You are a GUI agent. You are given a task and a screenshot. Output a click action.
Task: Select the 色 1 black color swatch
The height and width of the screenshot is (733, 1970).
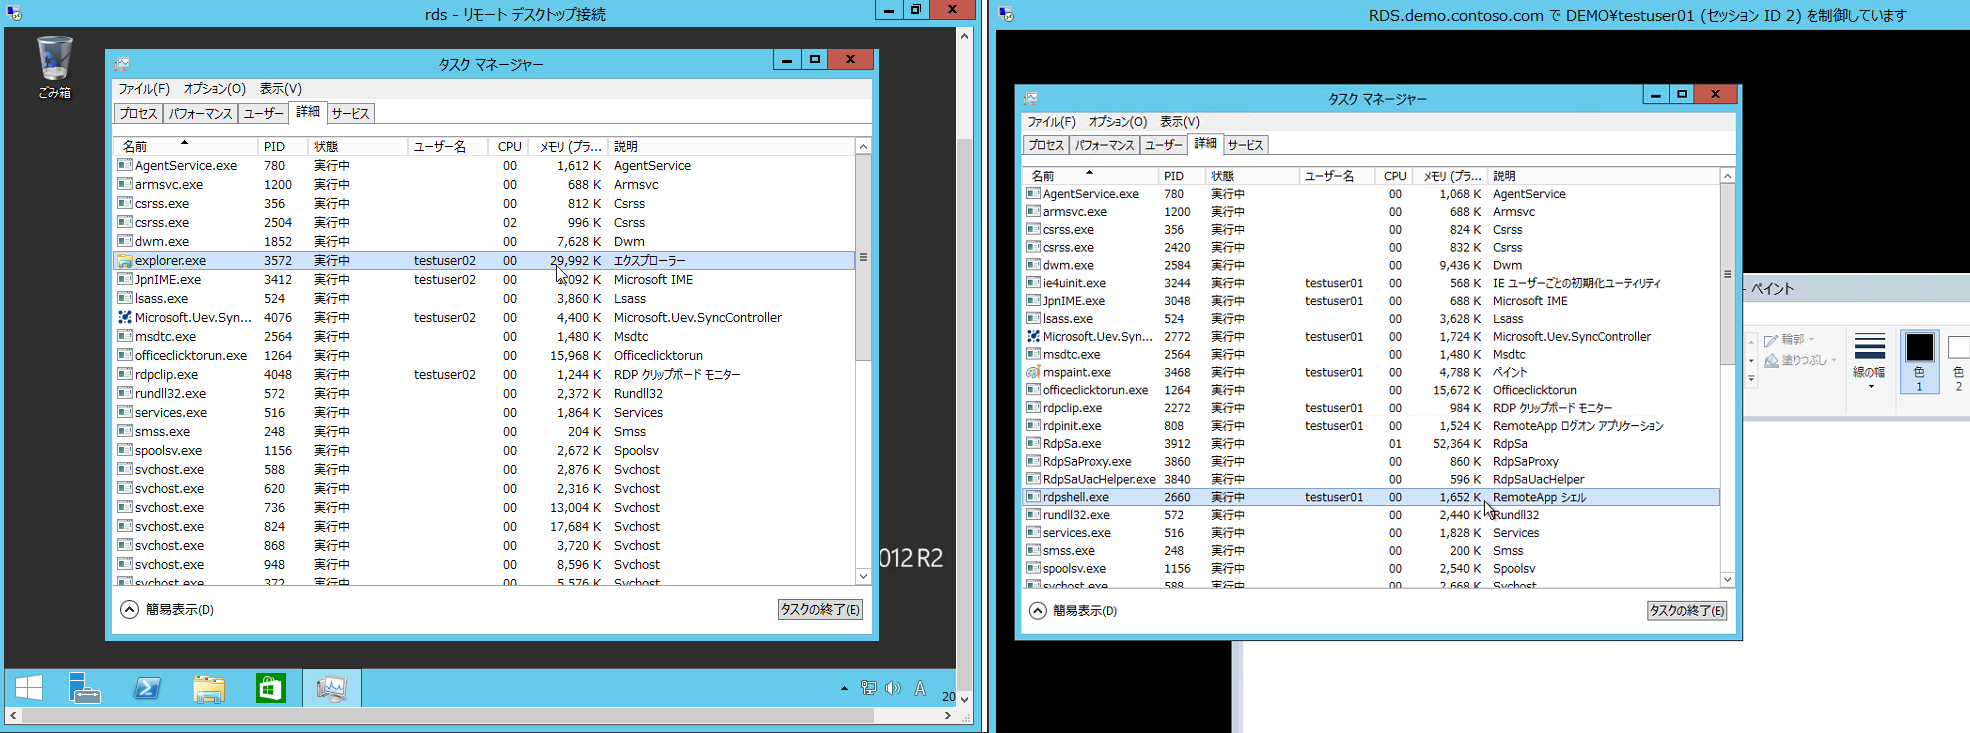[x=1919, y=360]
